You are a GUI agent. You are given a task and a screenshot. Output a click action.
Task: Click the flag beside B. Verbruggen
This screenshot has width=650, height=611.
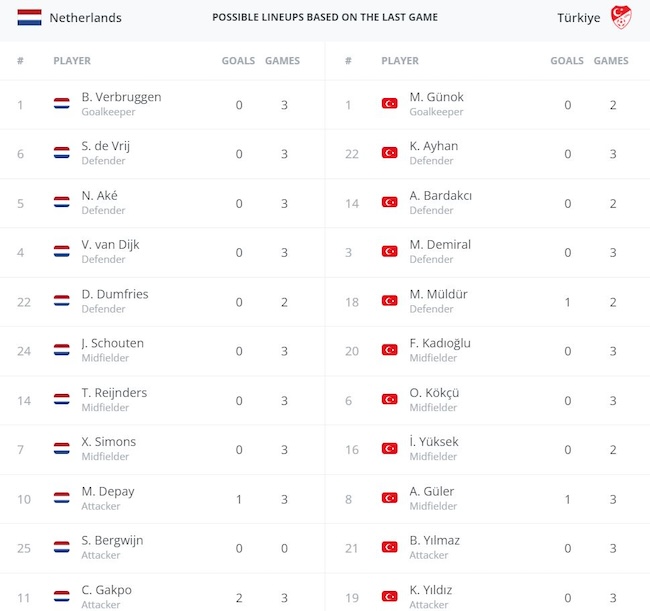click(x=62, y=104)
